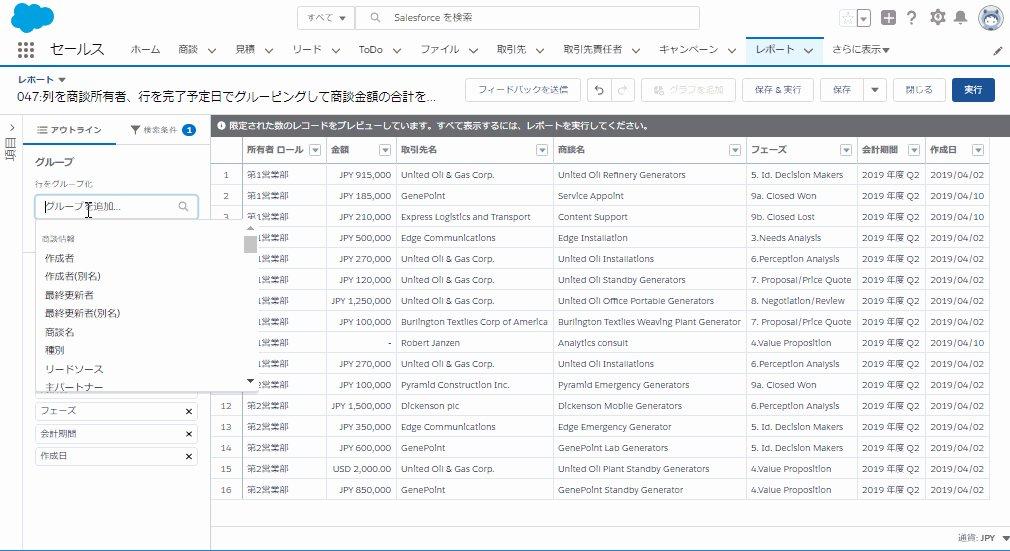
Task: Click the search magnifier in group field
Action: tap(184, 206)
